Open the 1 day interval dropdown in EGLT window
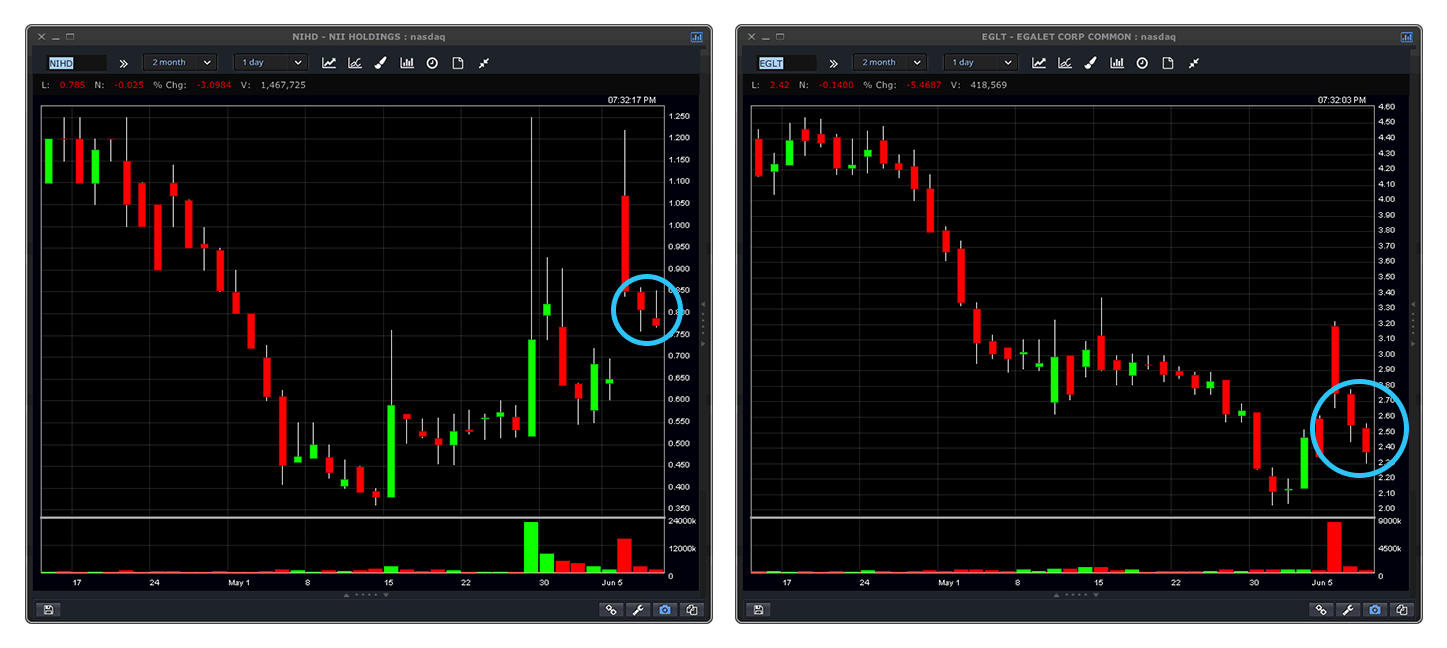Screen dimensions: 1447x648 click(x=980, y=62)
